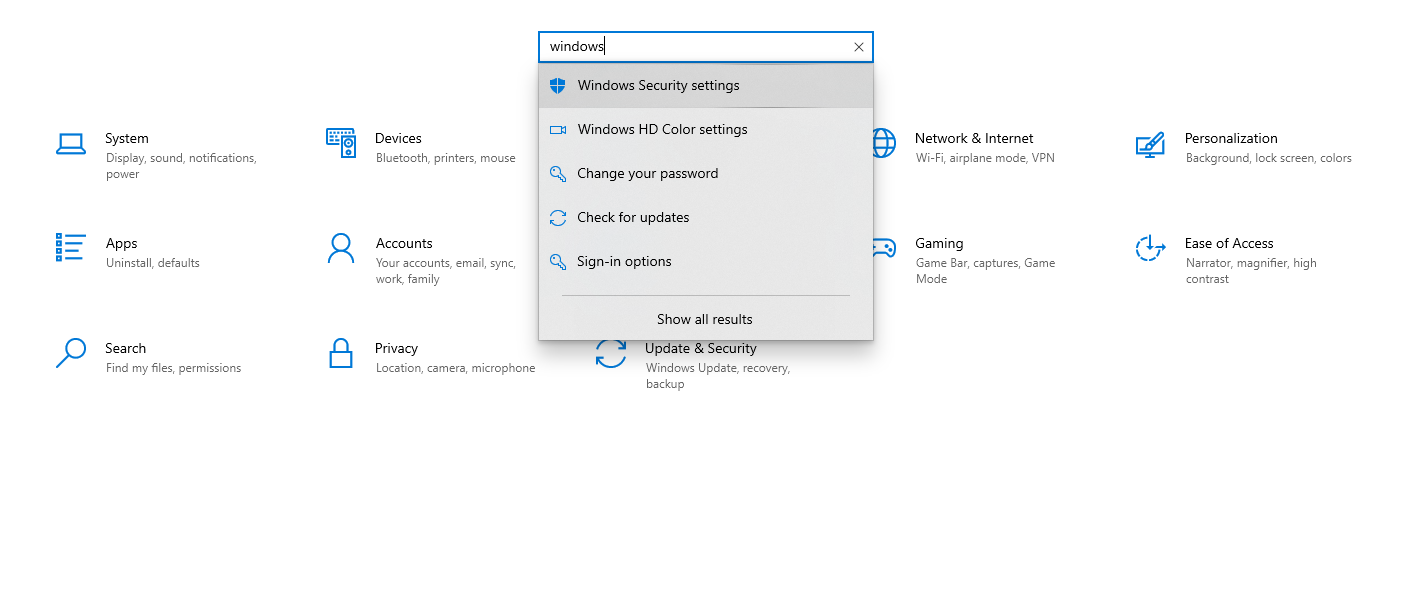Click 'Display, sound, notifications, power' description
The image size is (1425, 598).
click(181, 167)
